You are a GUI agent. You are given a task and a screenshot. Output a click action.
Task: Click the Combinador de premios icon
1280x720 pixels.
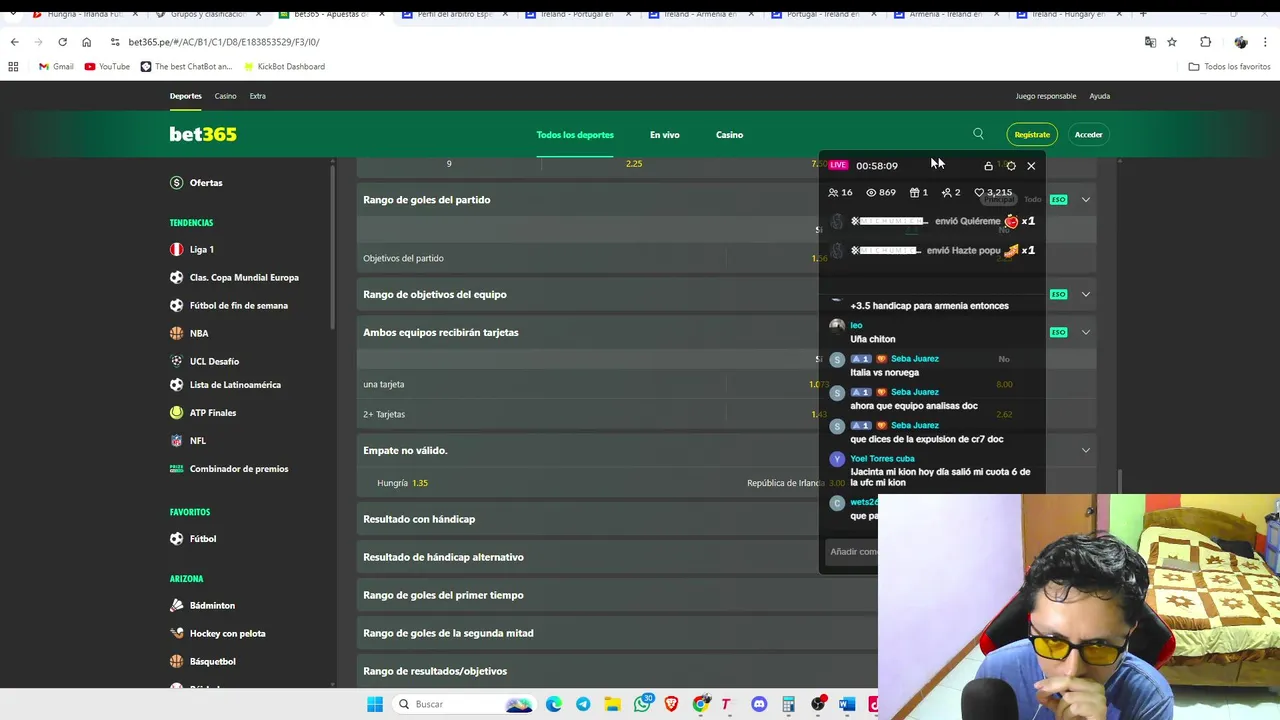(177, 468)
